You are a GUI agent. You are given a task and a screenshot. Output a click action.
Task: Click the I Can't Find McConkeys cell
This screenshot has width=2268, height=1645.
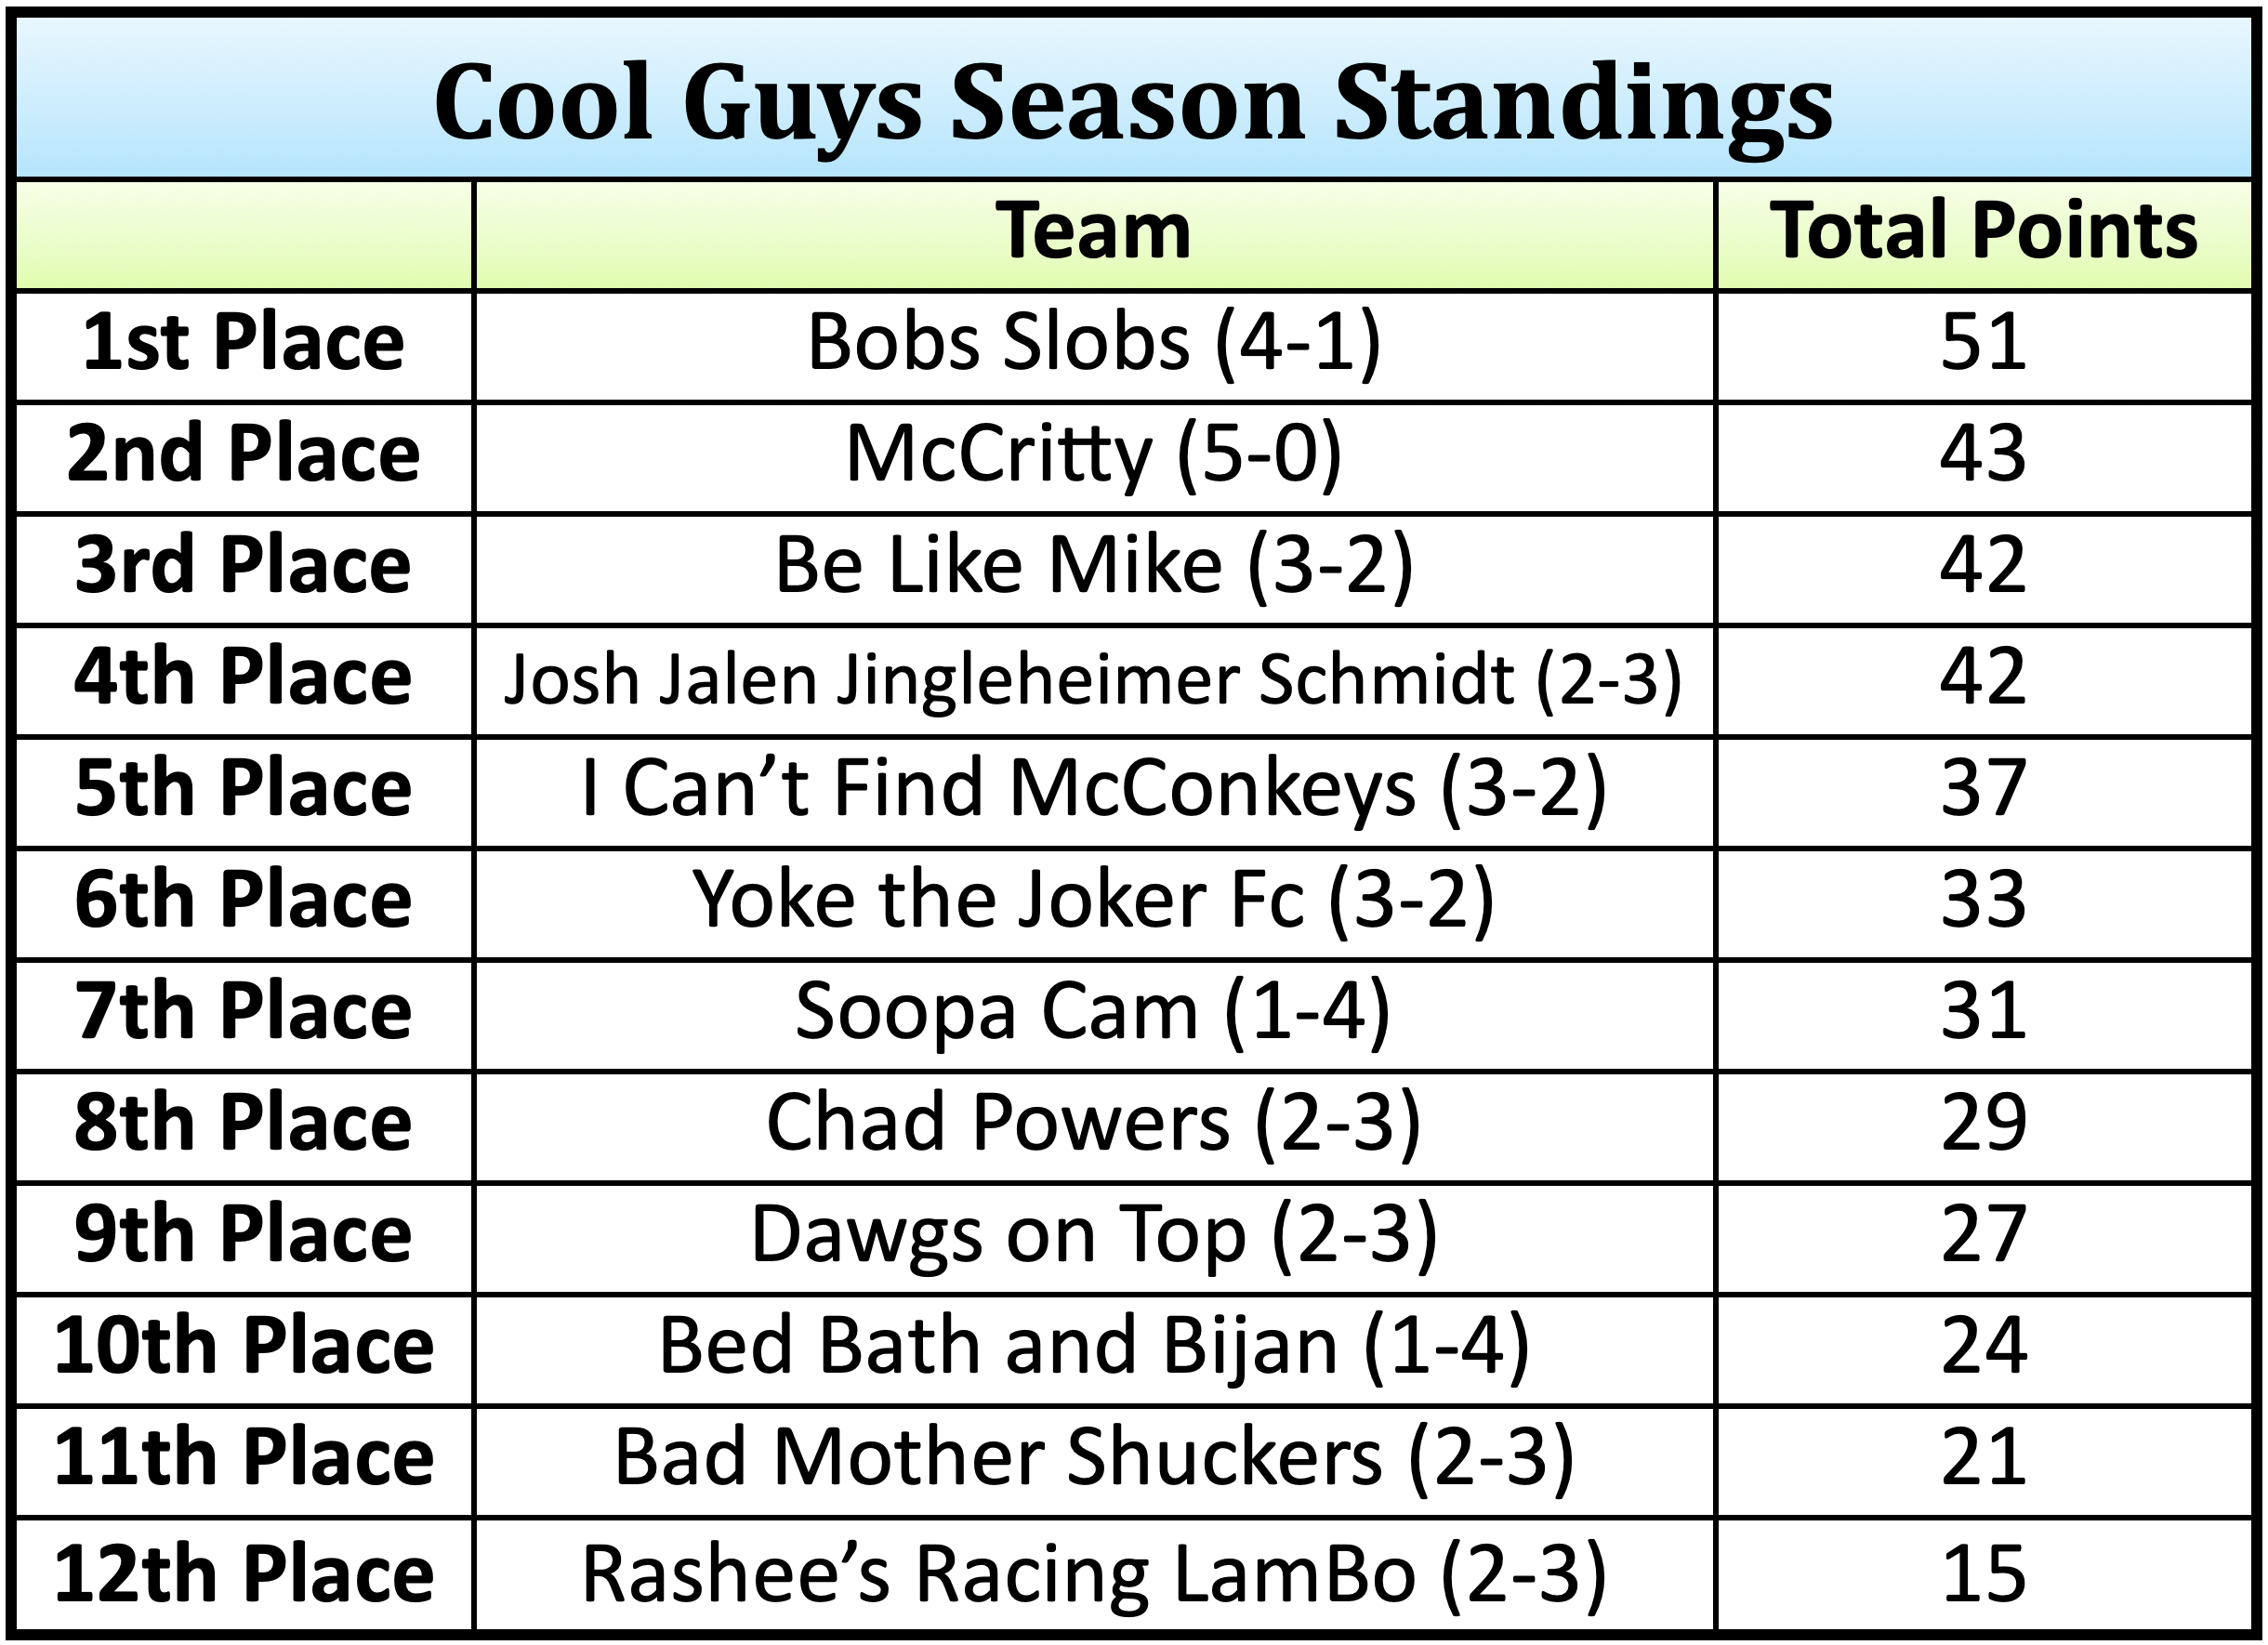[x=1093, y=789]
